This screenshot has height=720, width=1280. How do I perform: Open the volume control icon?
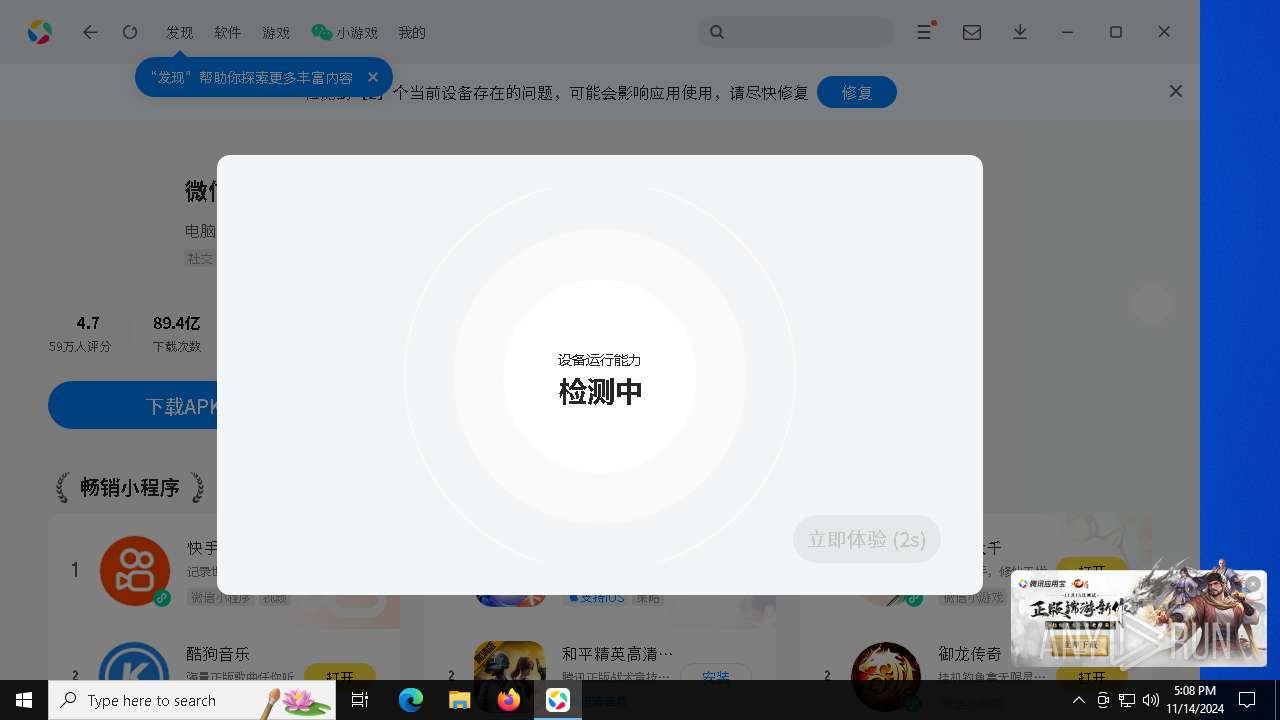click(1151, 700)
